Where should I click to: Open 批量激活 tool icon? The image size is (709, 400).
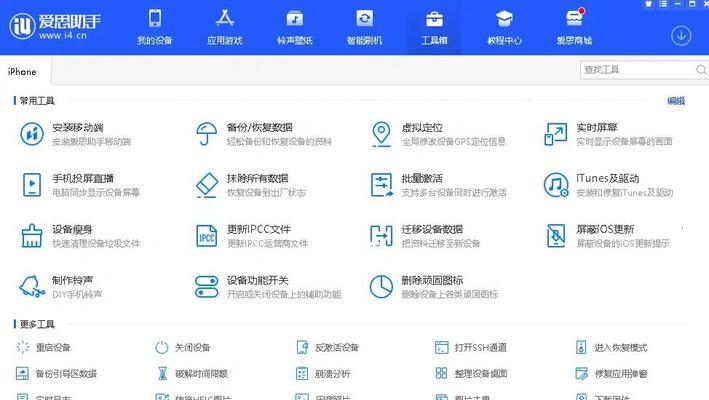(382, 185)
